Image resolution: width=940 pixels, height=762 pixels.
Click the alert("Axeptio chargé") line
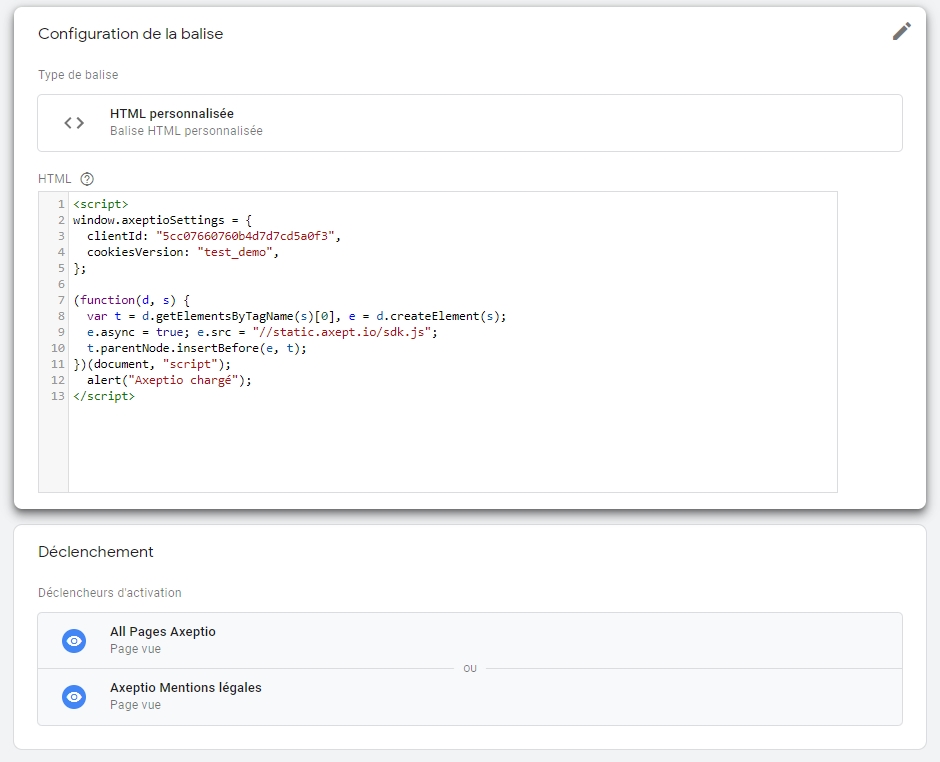[x=169, y=380]
